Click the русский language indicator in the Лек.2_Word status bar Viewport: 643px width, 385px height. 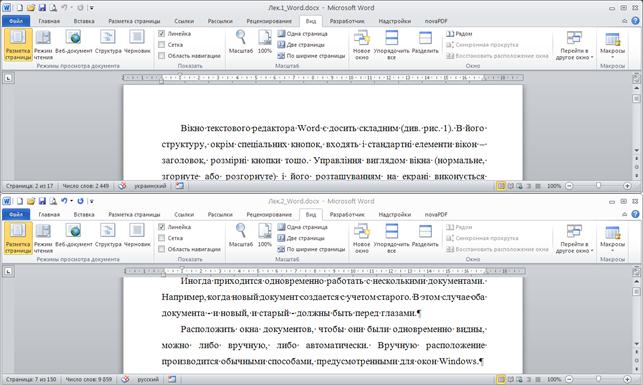tap(148, 379)
